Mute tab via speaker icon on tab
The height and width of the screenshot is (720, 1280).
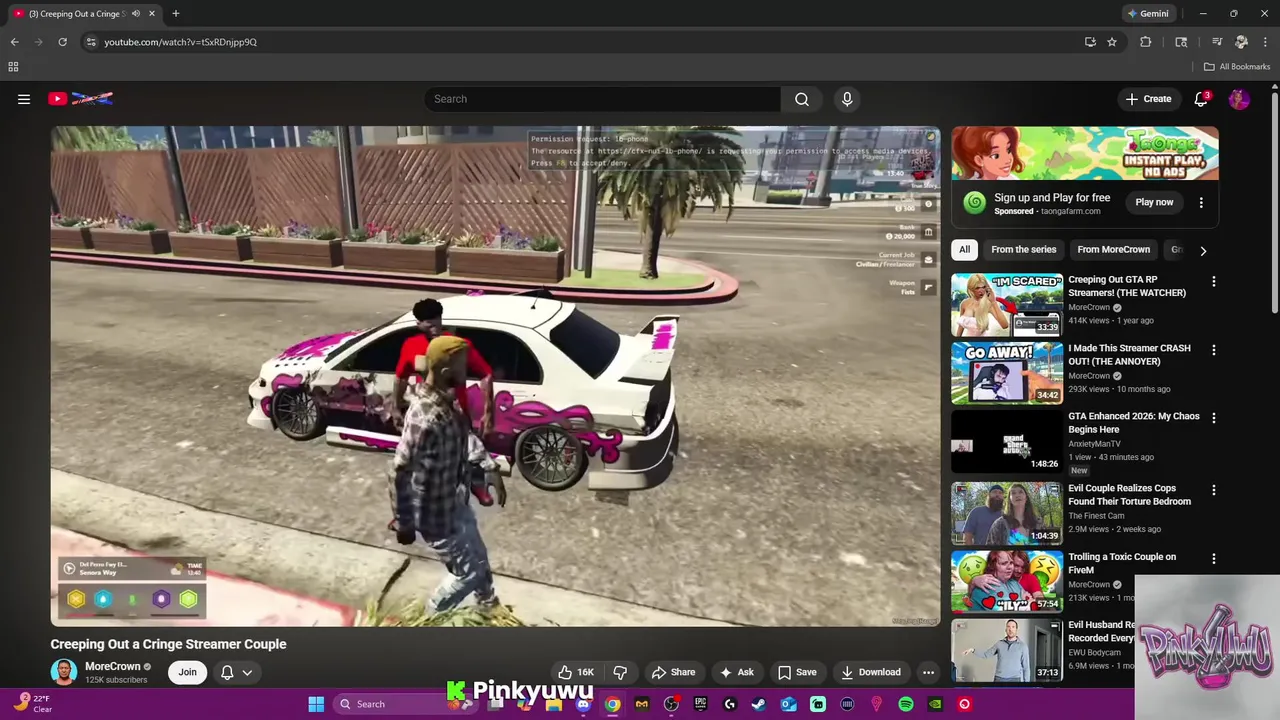pos(136,14)
